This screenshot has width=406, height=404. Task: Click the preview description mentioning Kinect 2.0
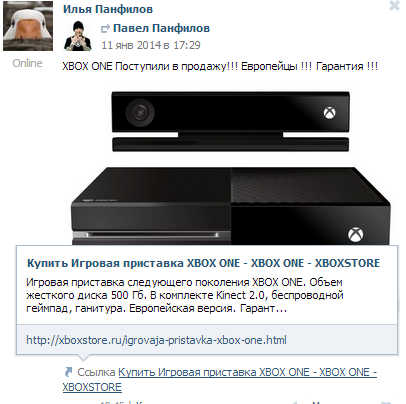pos(185,295)
